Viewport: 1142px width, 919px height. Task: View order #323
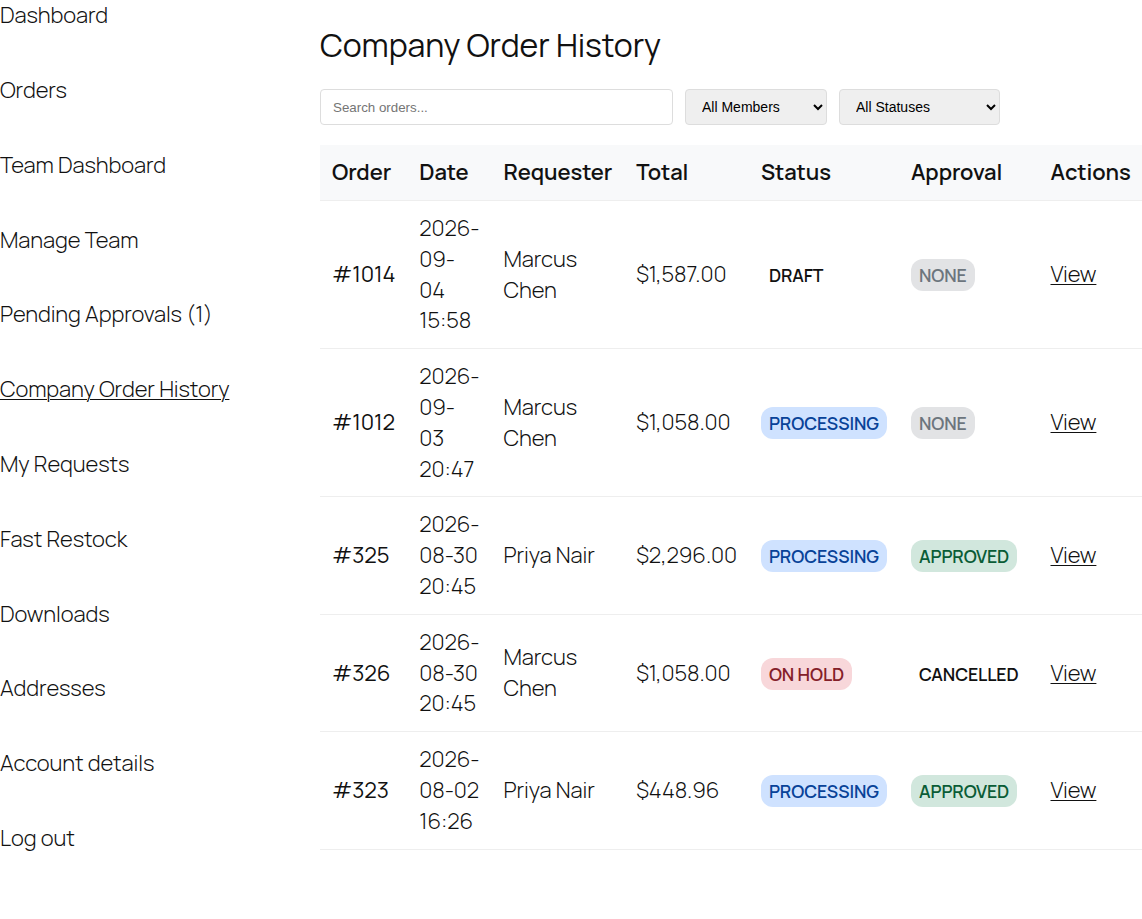click(1073, 790)
